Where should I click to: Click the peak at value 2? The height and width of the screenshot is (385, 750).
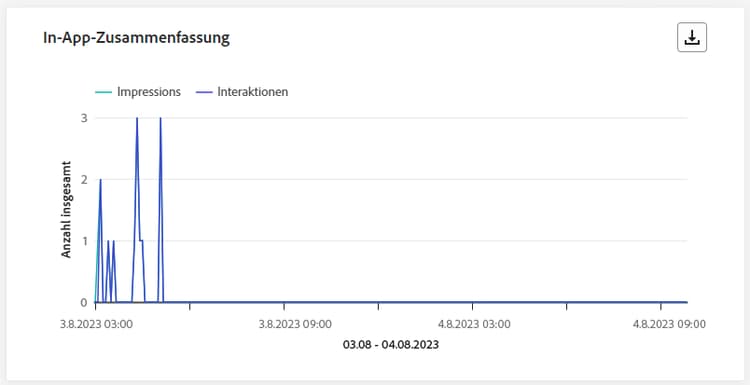[x=100, y=180]
